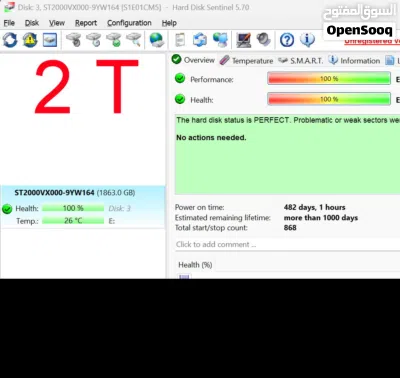This screenshot has width=400, height=378.
Task: Click the green check icon in disk list
Action: click(x=7, y=209)
